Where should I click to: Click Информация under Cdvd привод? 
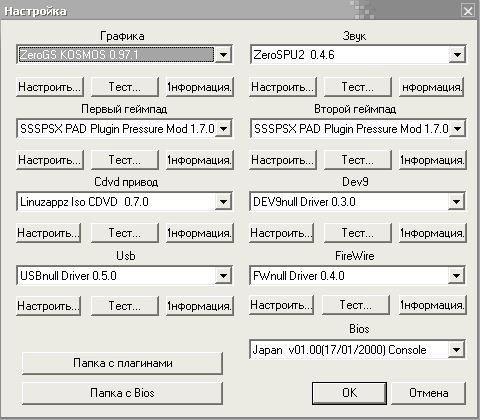[200, 233]
